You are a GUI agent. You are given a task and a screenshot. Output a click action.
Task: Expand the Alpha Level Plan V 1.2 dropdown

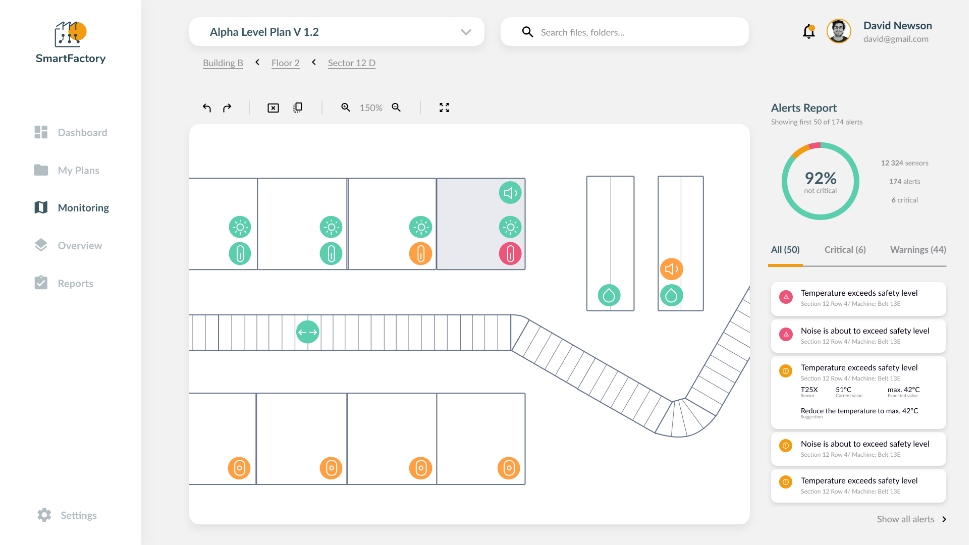coord(336,32)
